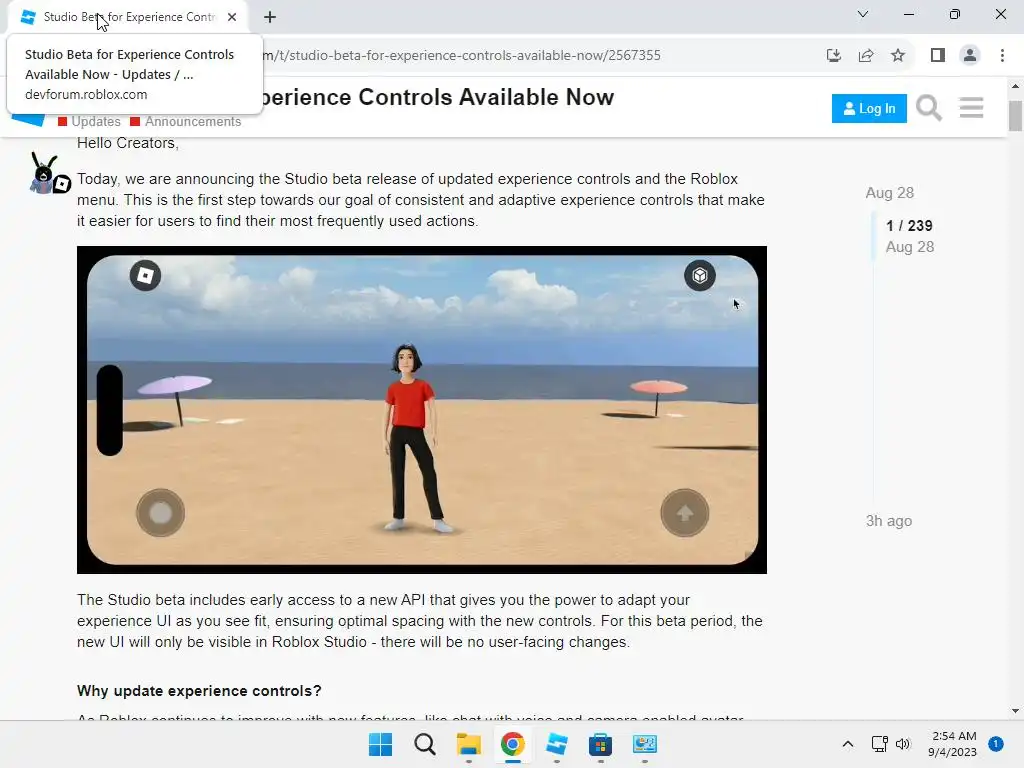This screenshot has height=768, width=1024.
Task: Open the Chrome profile avatar
Action: (970, 56)
